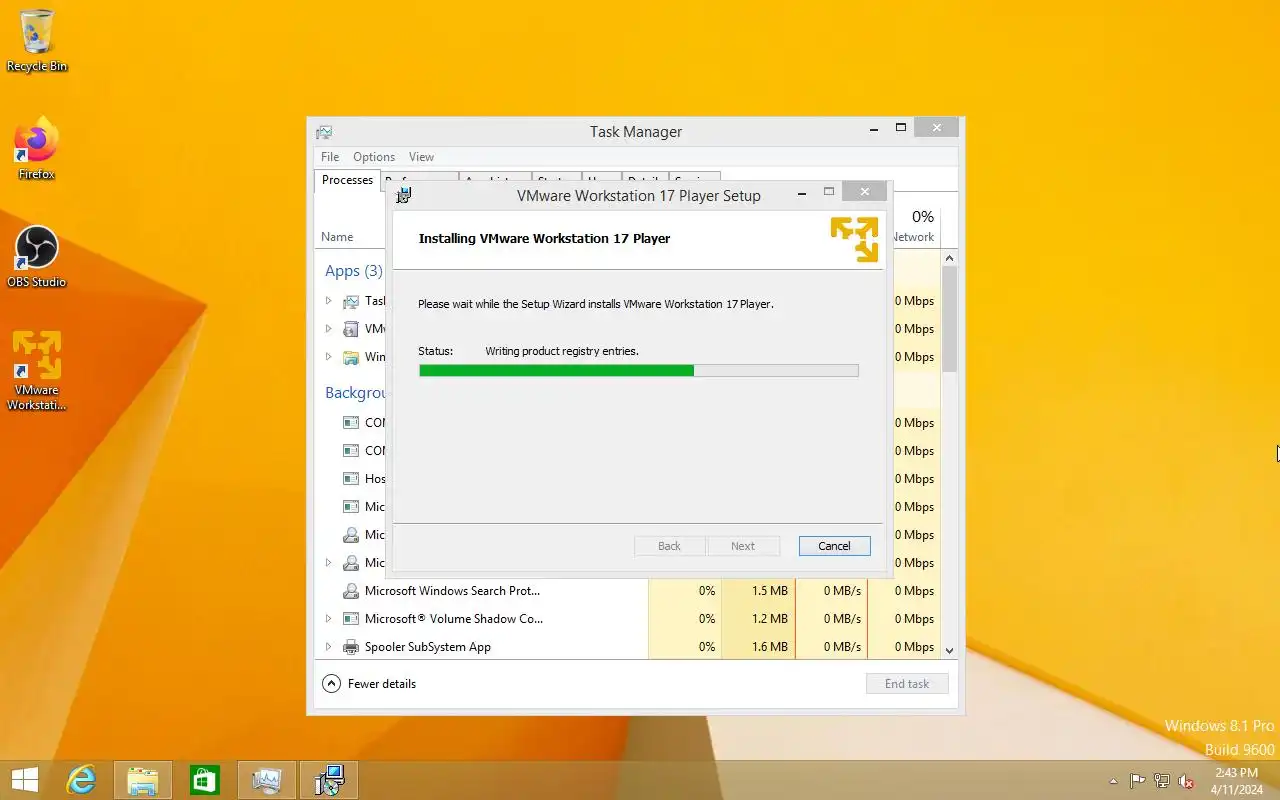Screen dimensions: 1280x800
Task: Open the Options menu in Task Manager
Action: pyautogui.click(x=374, y=157)
